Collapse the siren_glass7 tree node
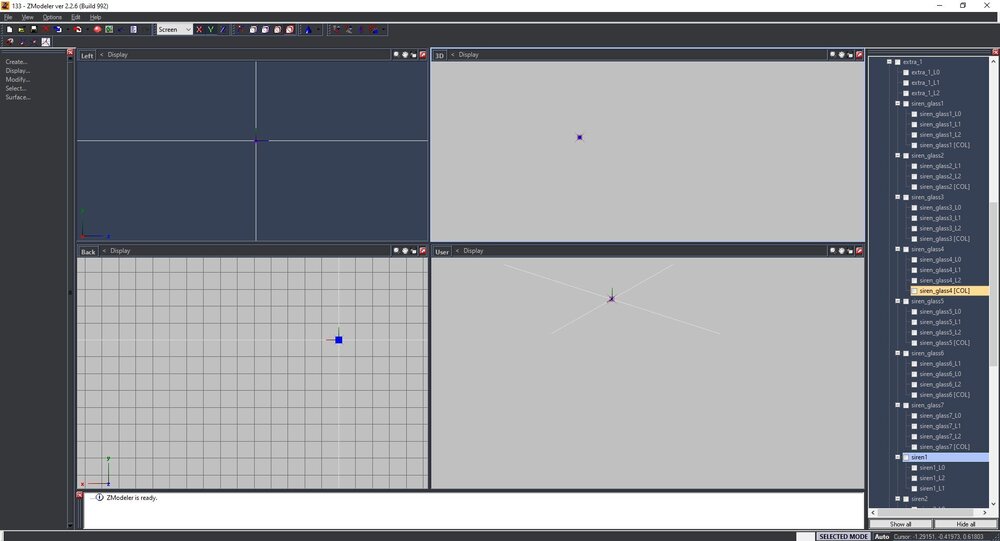The height and width of the screenshot is (541, 1000). tap(897, 405)
